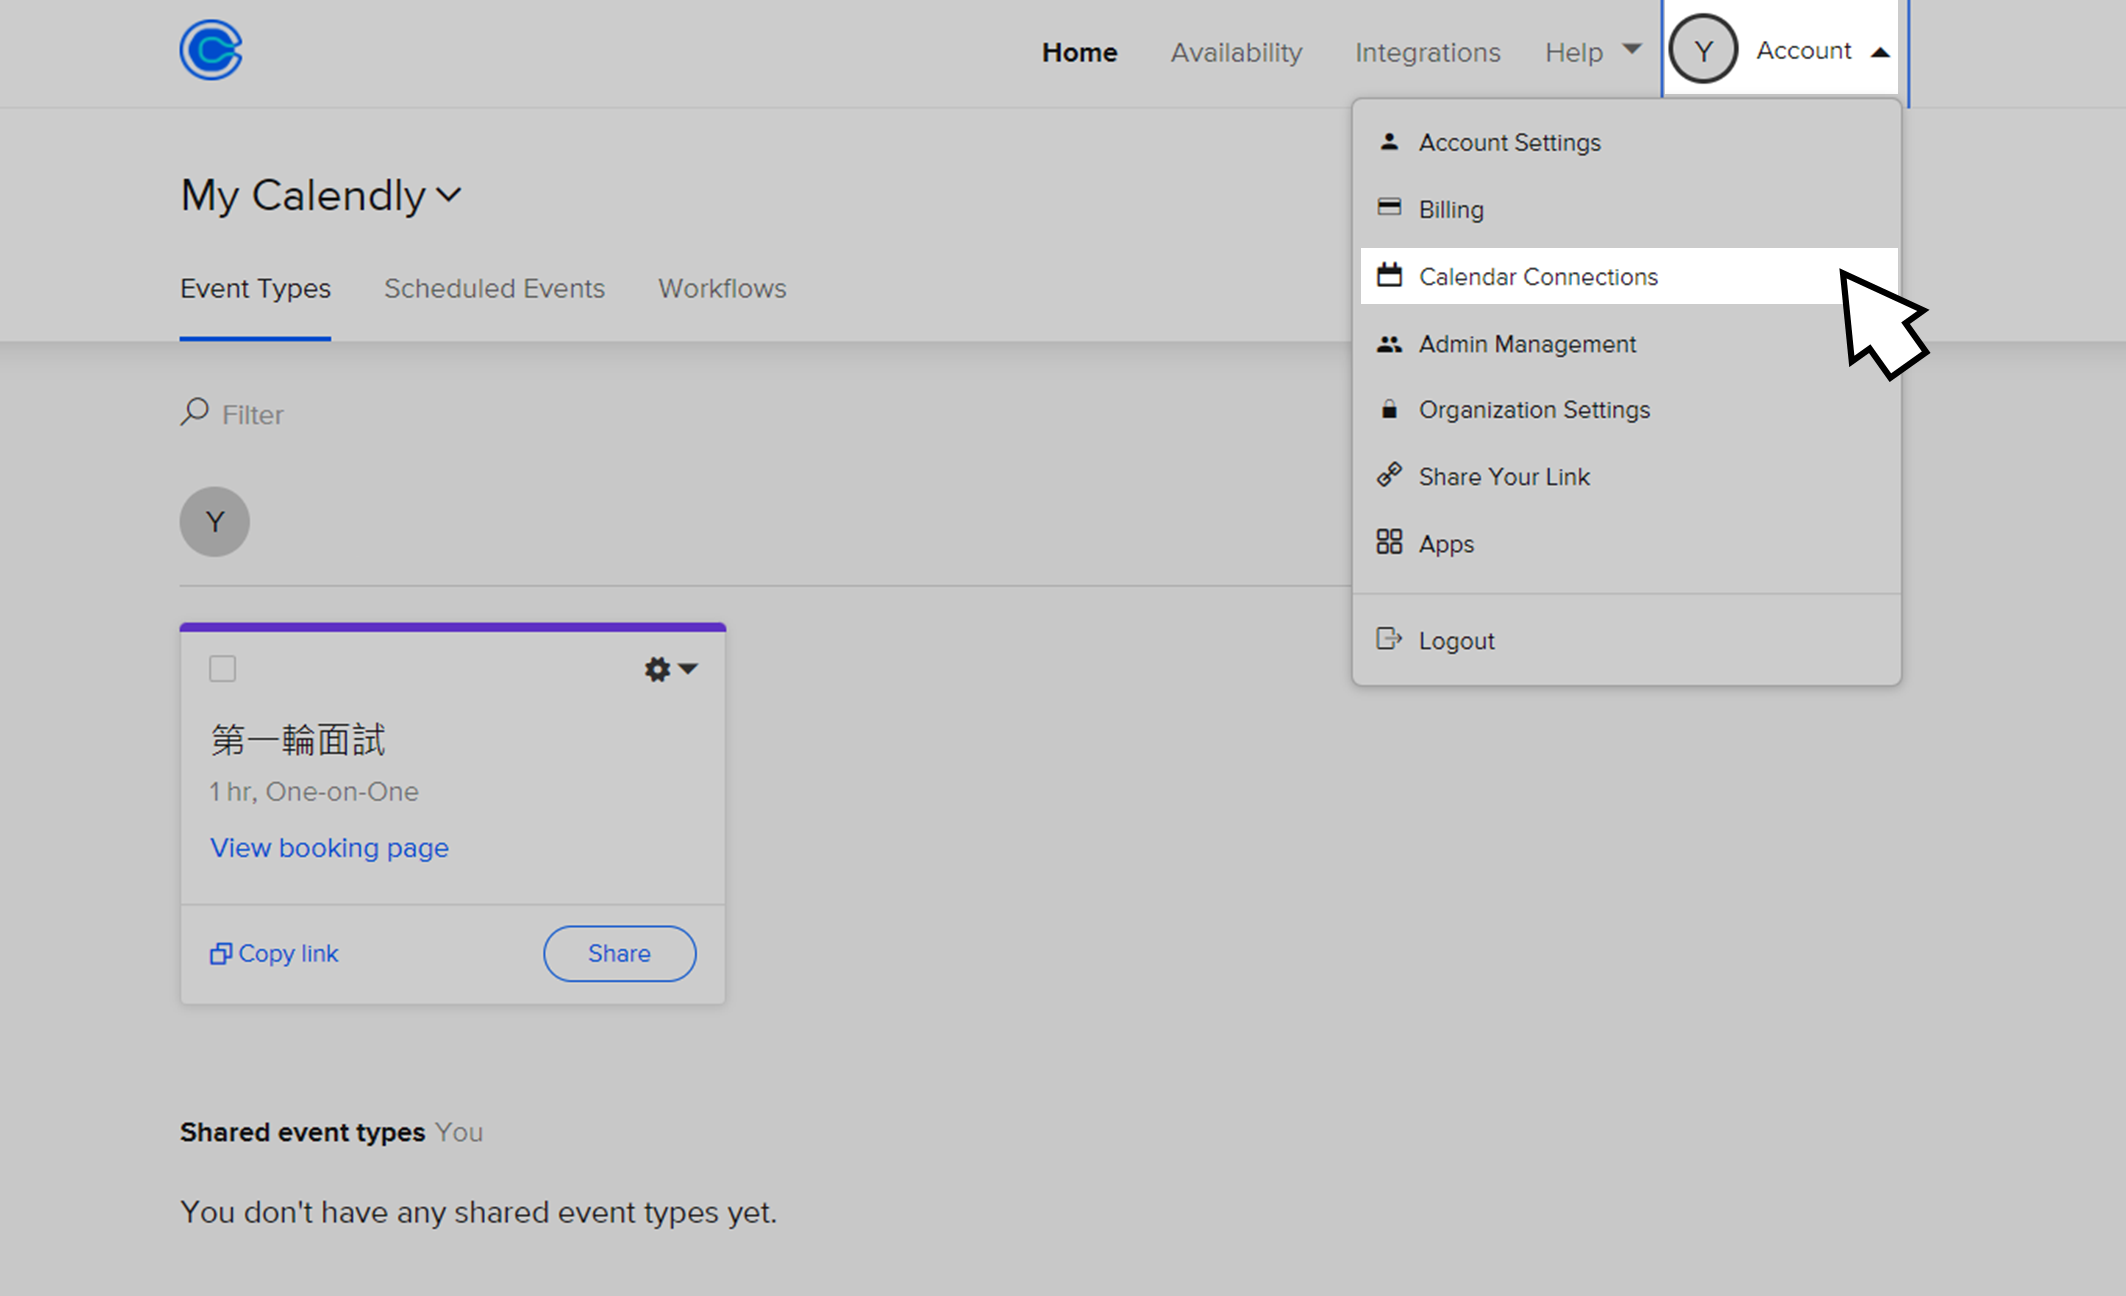Click the gray Y user avatar

[x=215, y=522]
